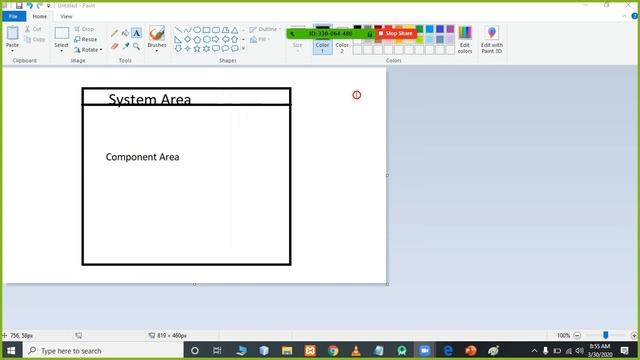The width and height of the screenshot is (640, 360).
Task: Open the Outline dropdown
Action: click(265, 29)
